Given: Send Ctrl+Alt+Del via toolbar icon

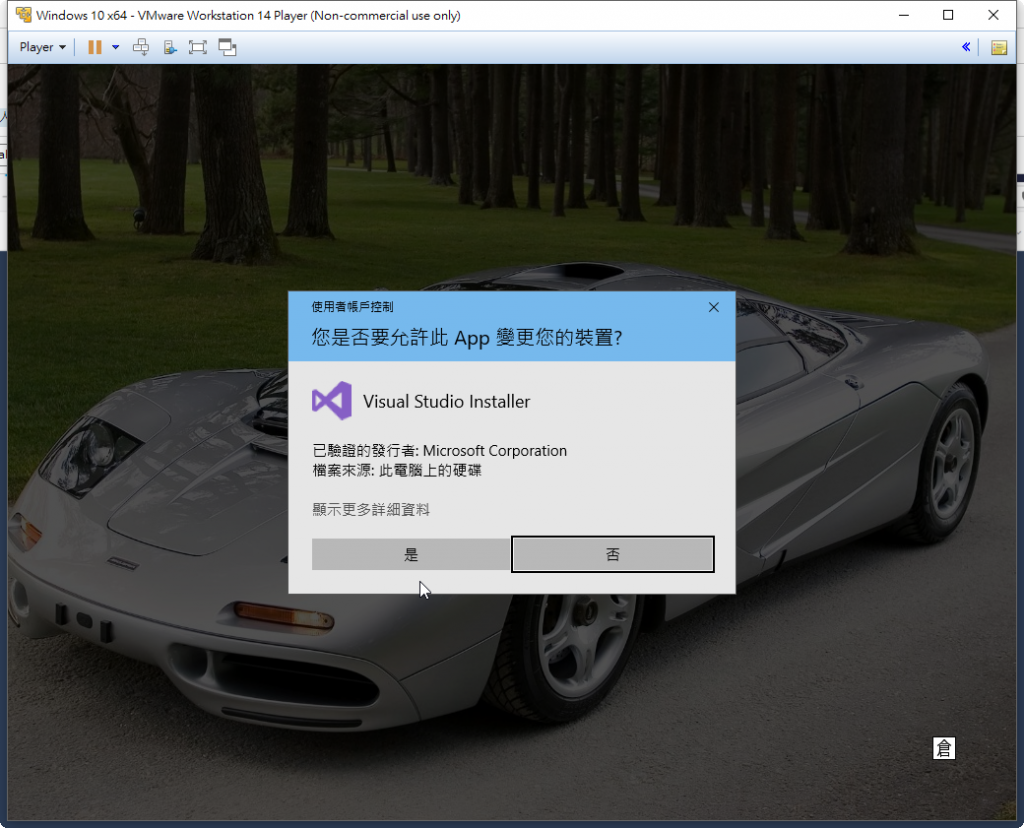Looking at the screenshot, I should pyautogui.click(x=140, y=47).
